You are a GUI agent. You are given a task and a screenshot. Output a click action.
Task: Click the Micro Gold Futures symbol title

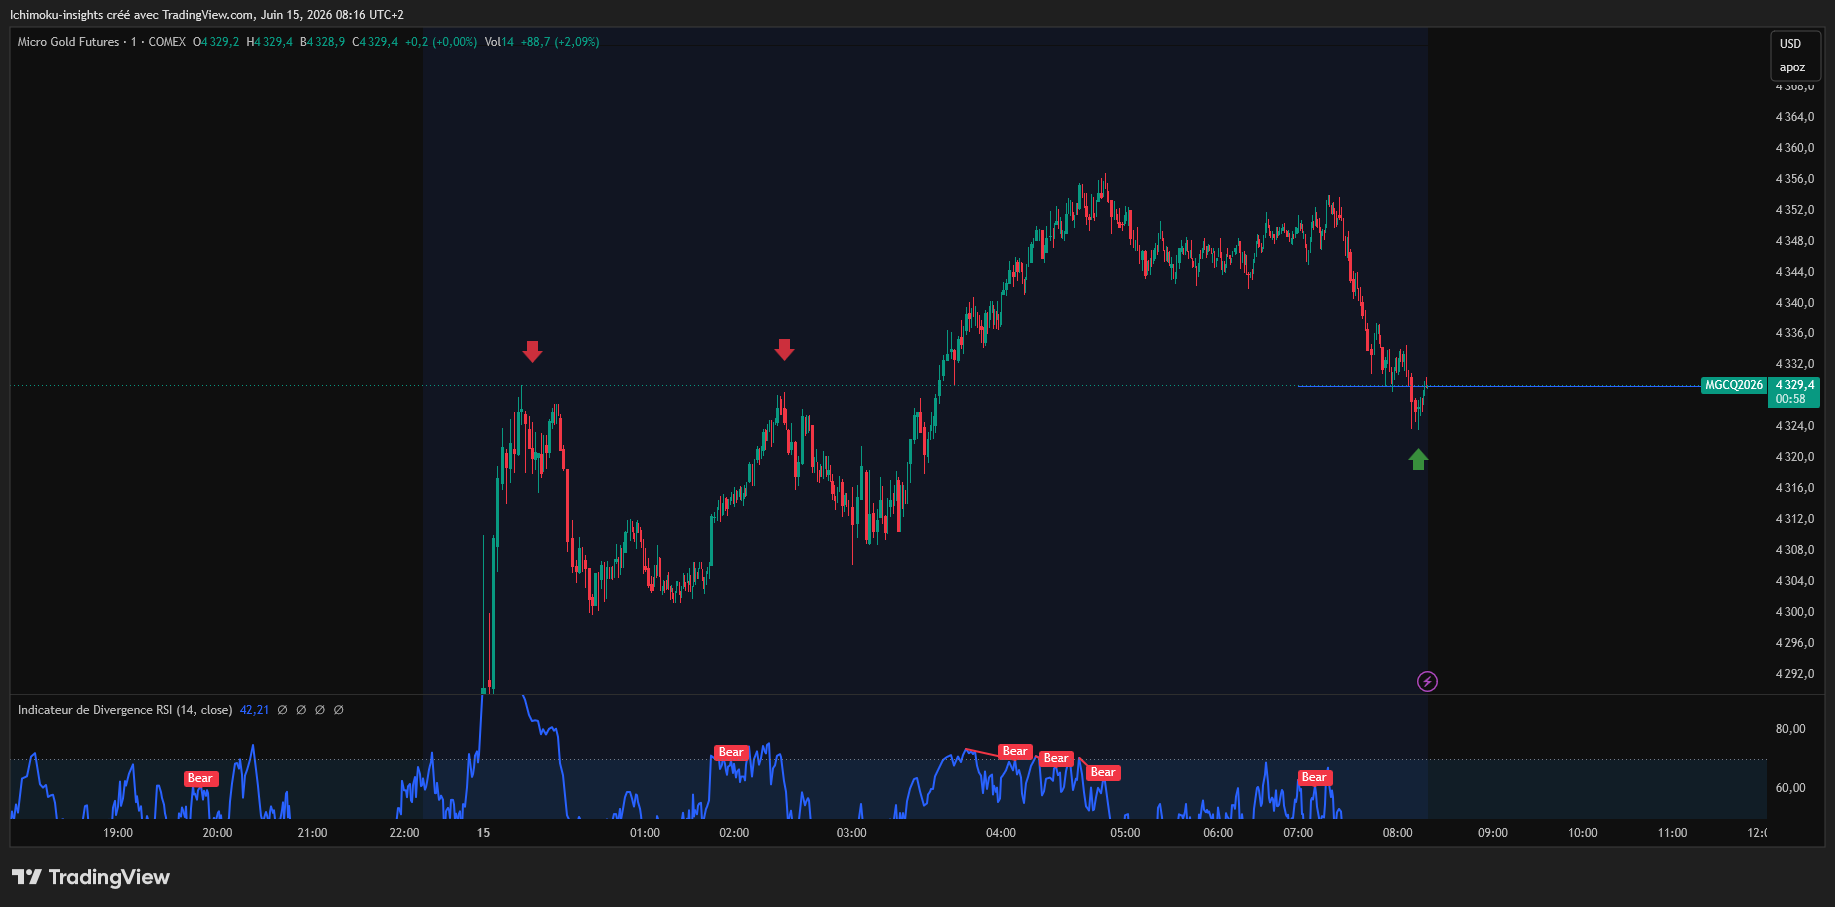pyautogui.click(x=68, y=42)
